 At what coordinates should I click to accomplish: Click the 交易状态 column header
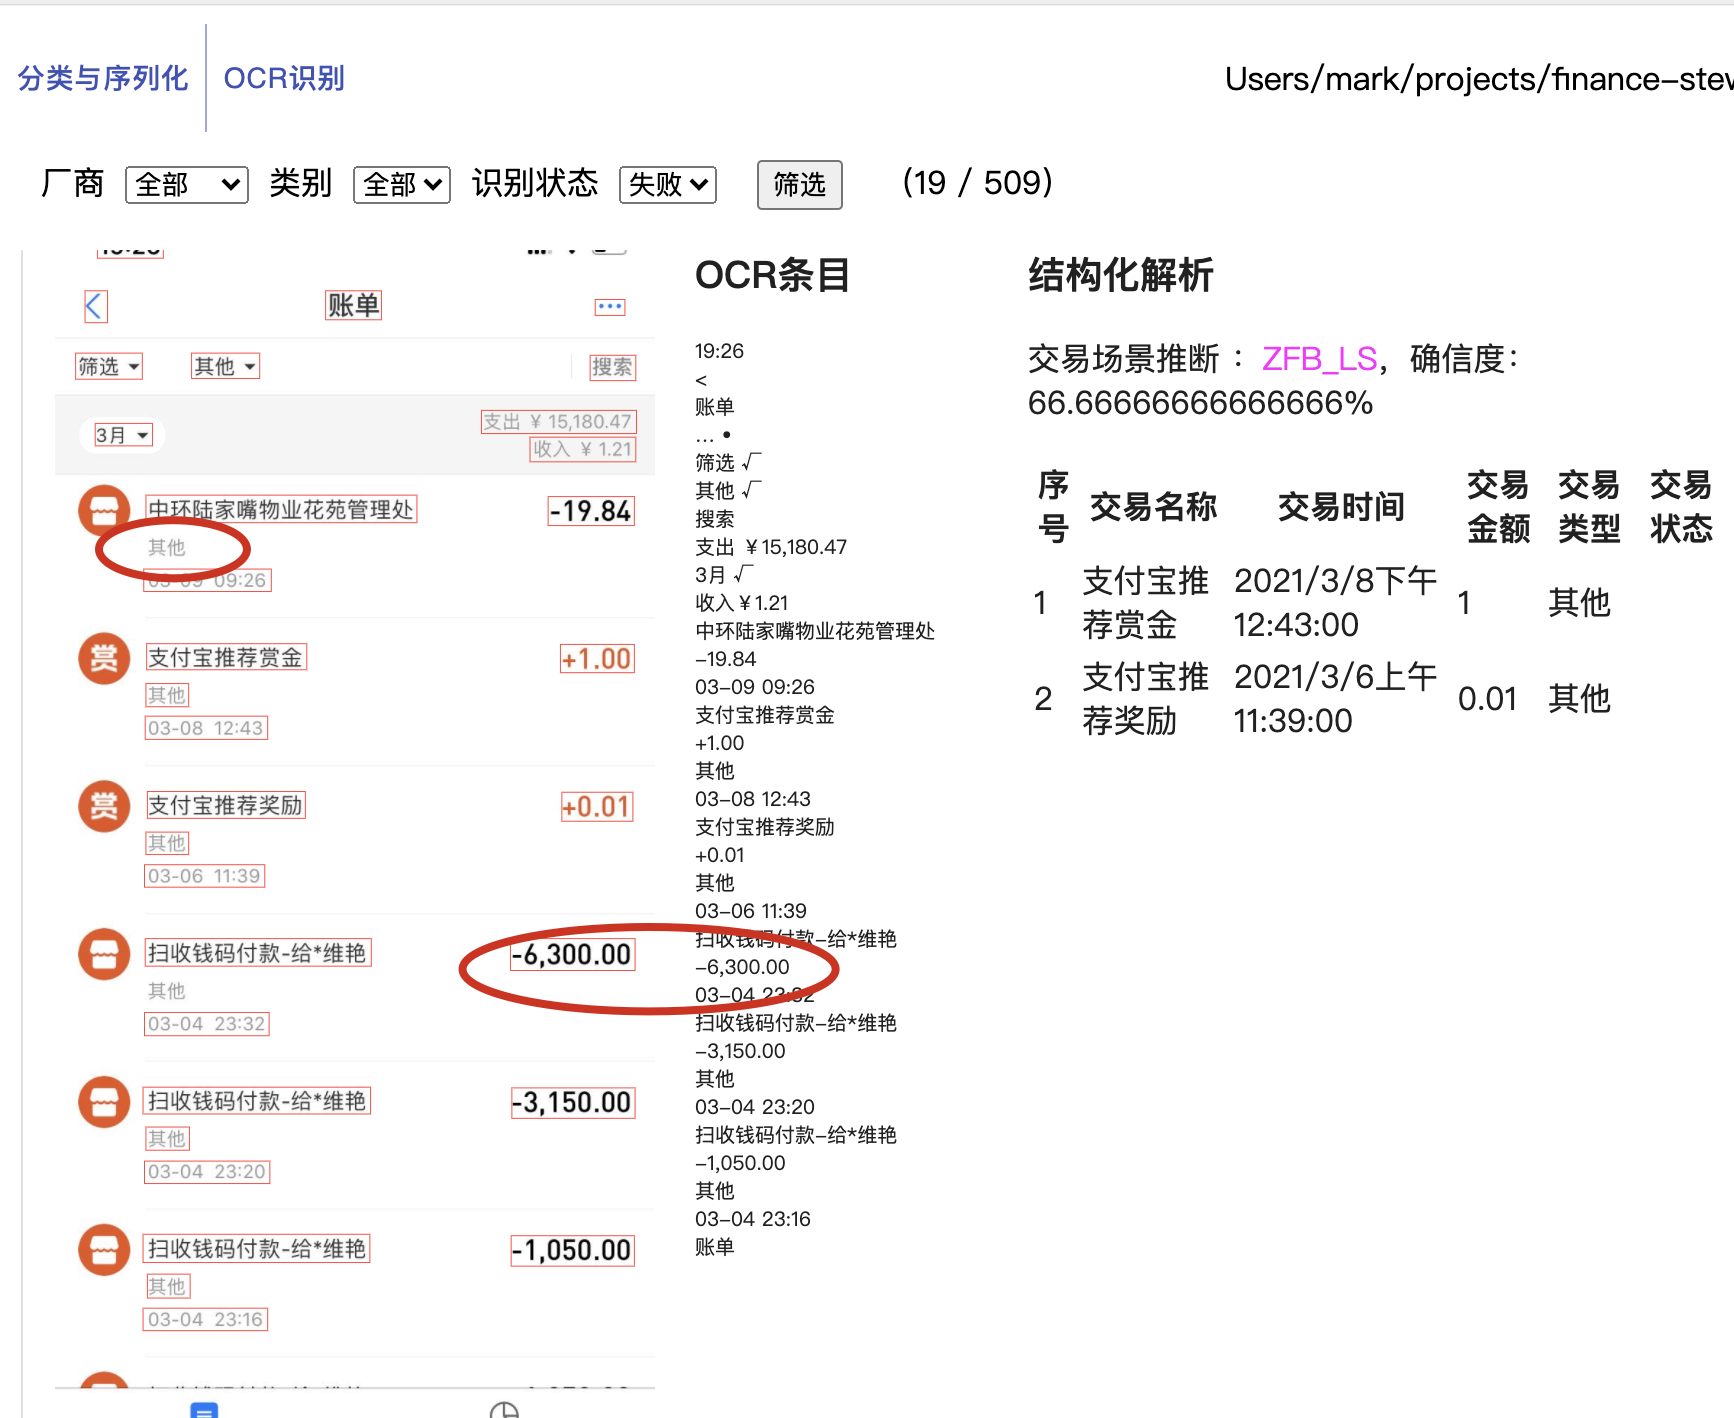point(1681,507)
